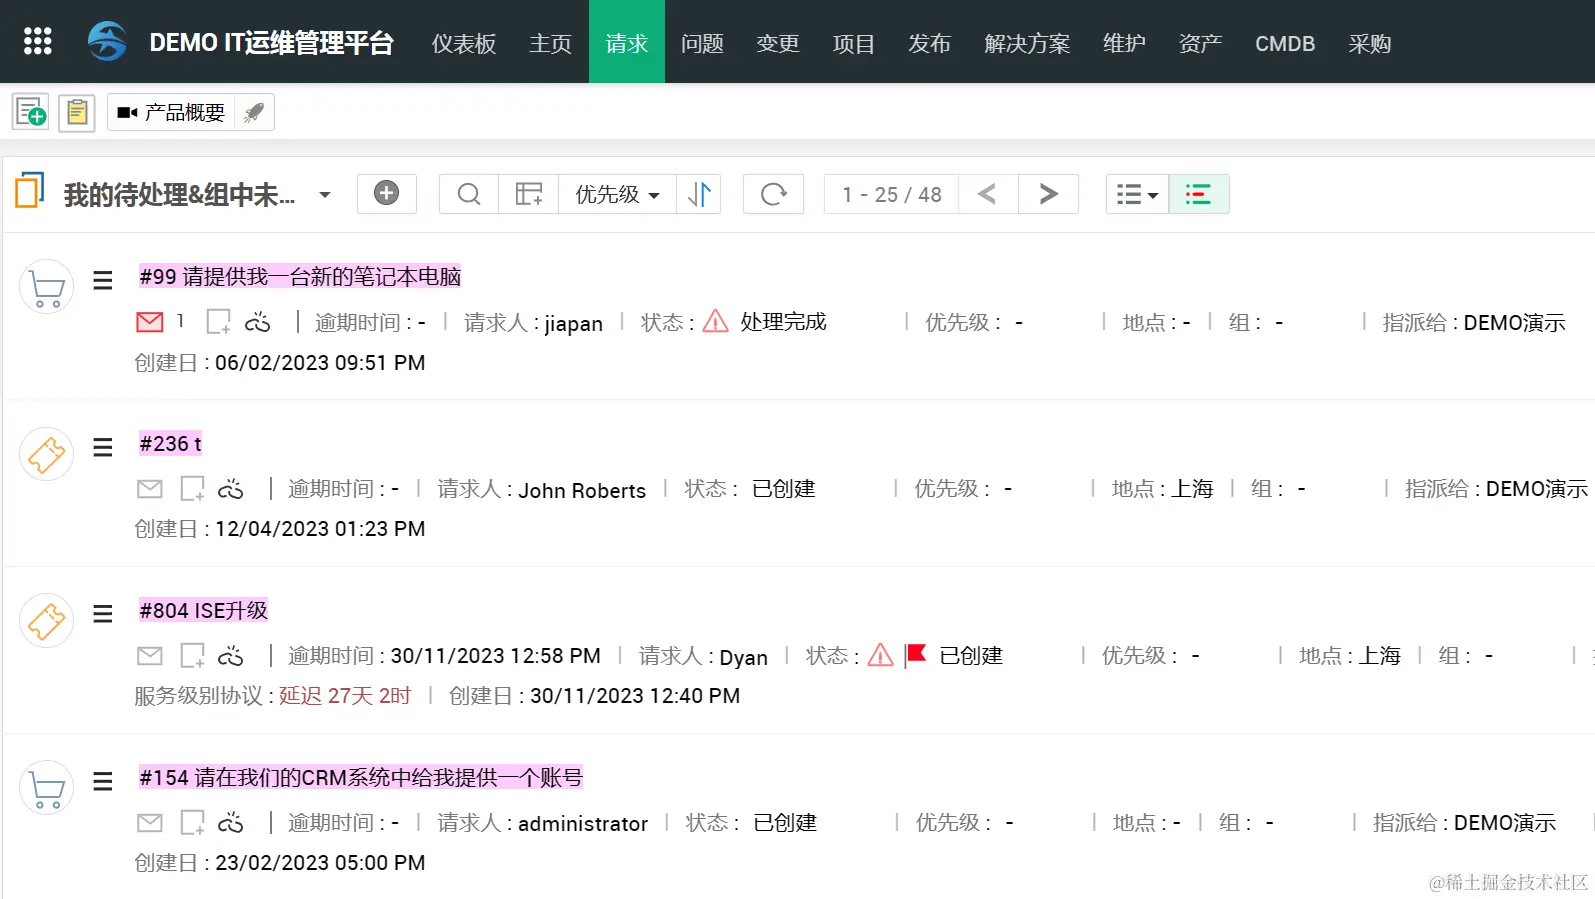
Task: Open the 仪表板 menu
Action: 464,43
